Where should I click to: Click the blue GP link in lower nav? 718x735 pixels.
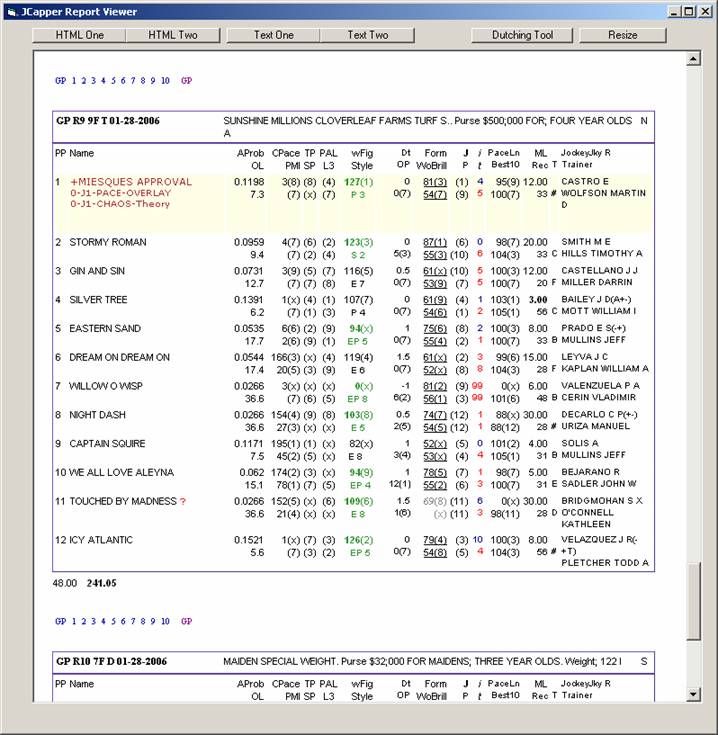[x=60, y=621]
